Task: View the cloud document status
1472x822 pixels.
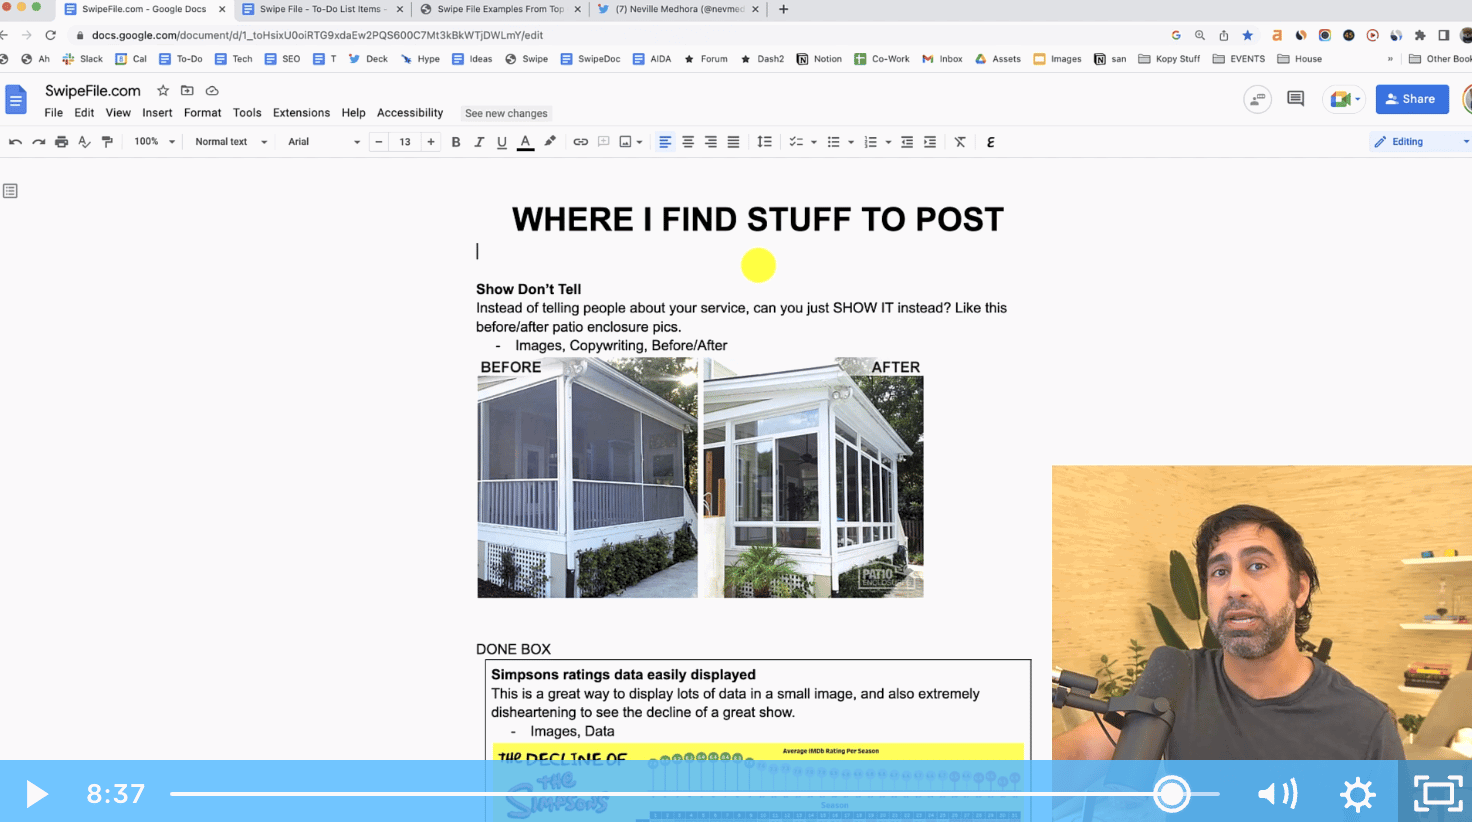Action: coord(212,91)
